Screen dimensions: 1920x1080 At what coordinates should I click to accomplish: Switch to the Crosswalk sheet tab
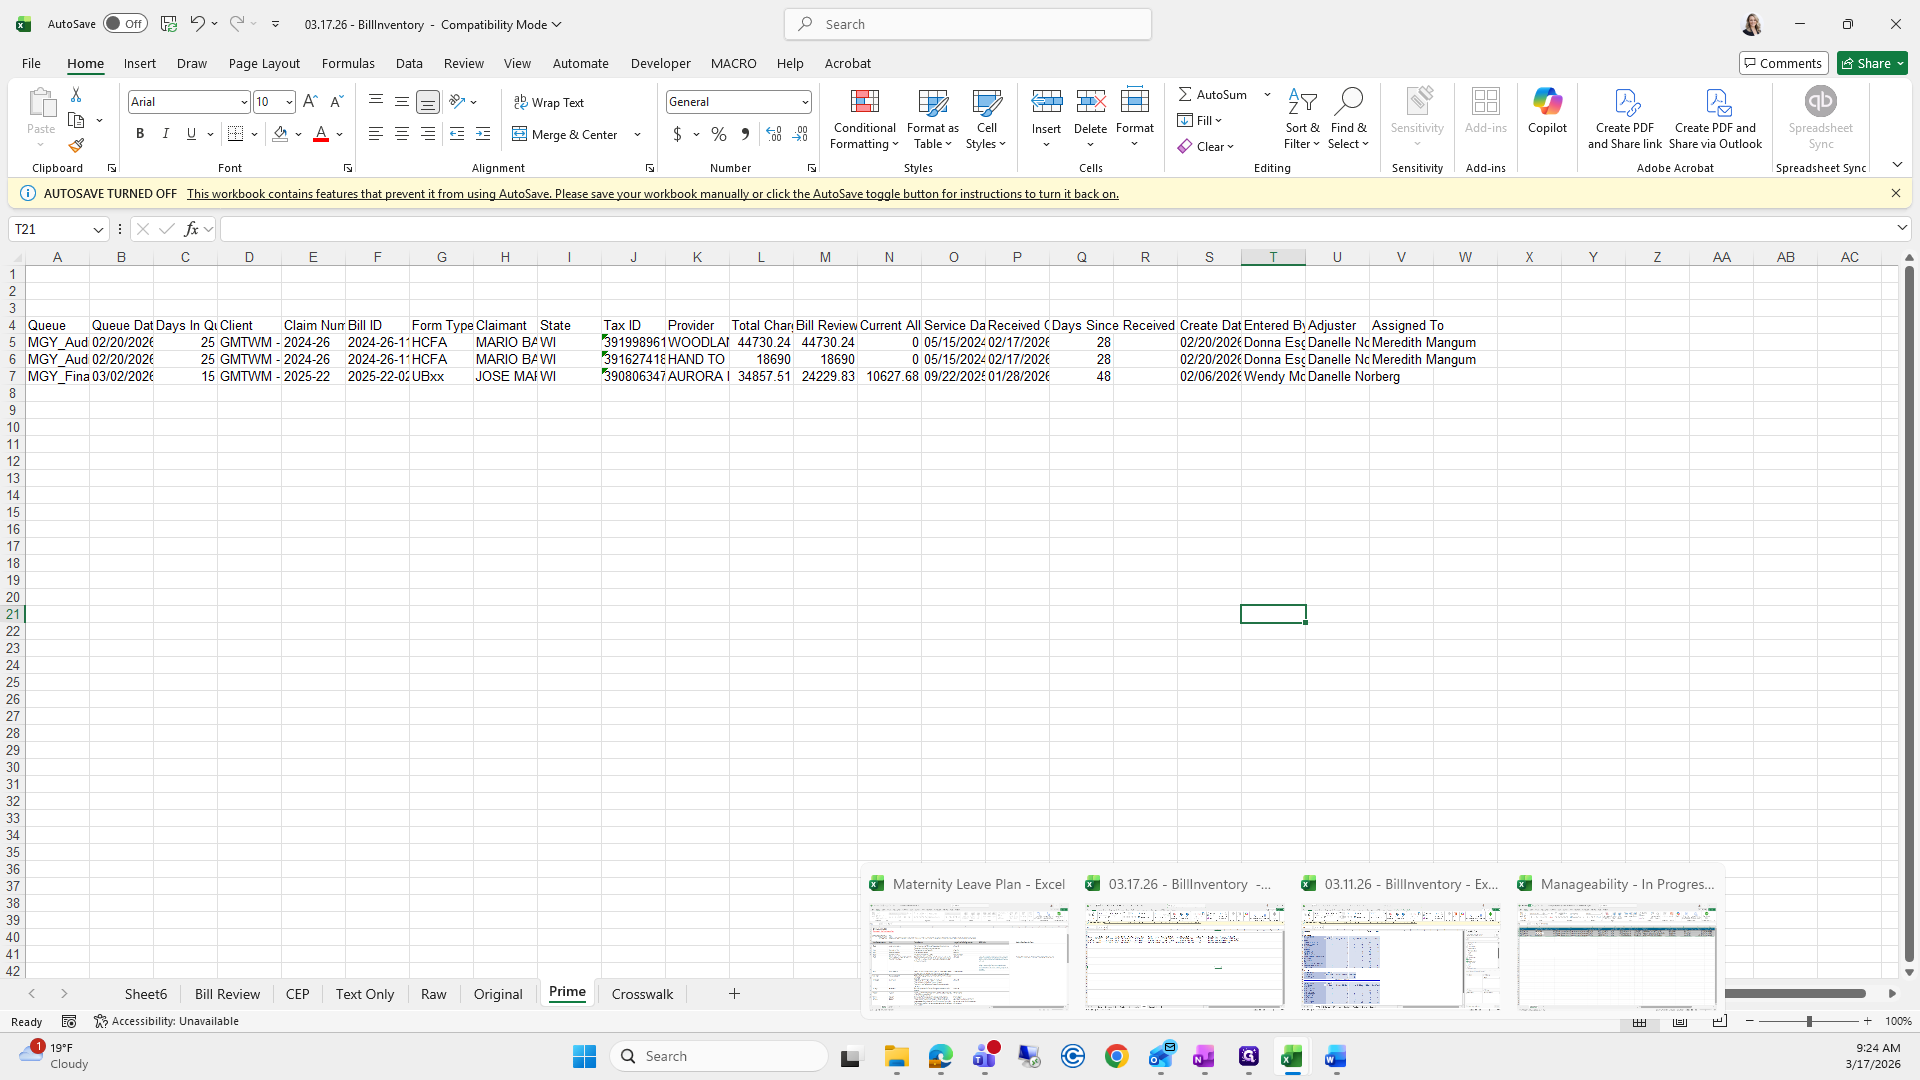pos(642,994)
